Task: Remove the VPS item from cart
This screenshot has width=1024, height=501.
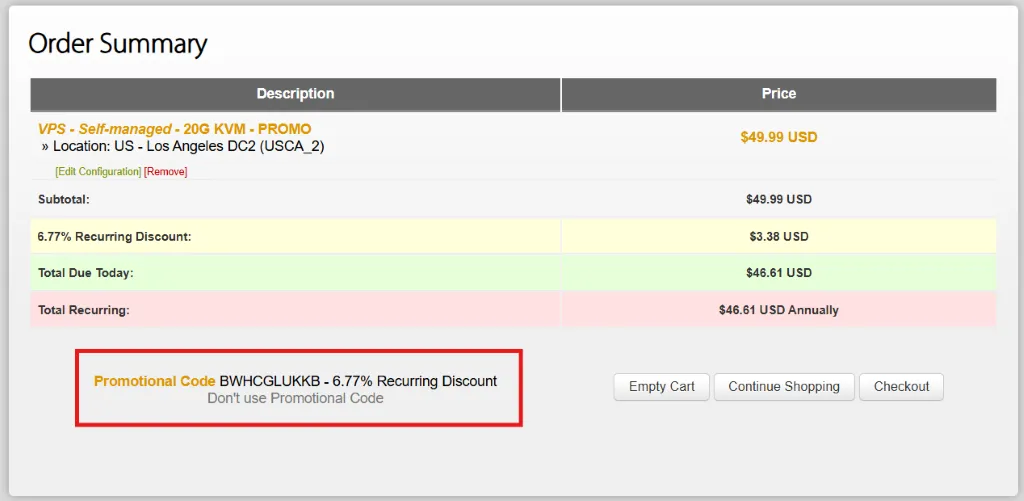Action: [x=166, y=172]
